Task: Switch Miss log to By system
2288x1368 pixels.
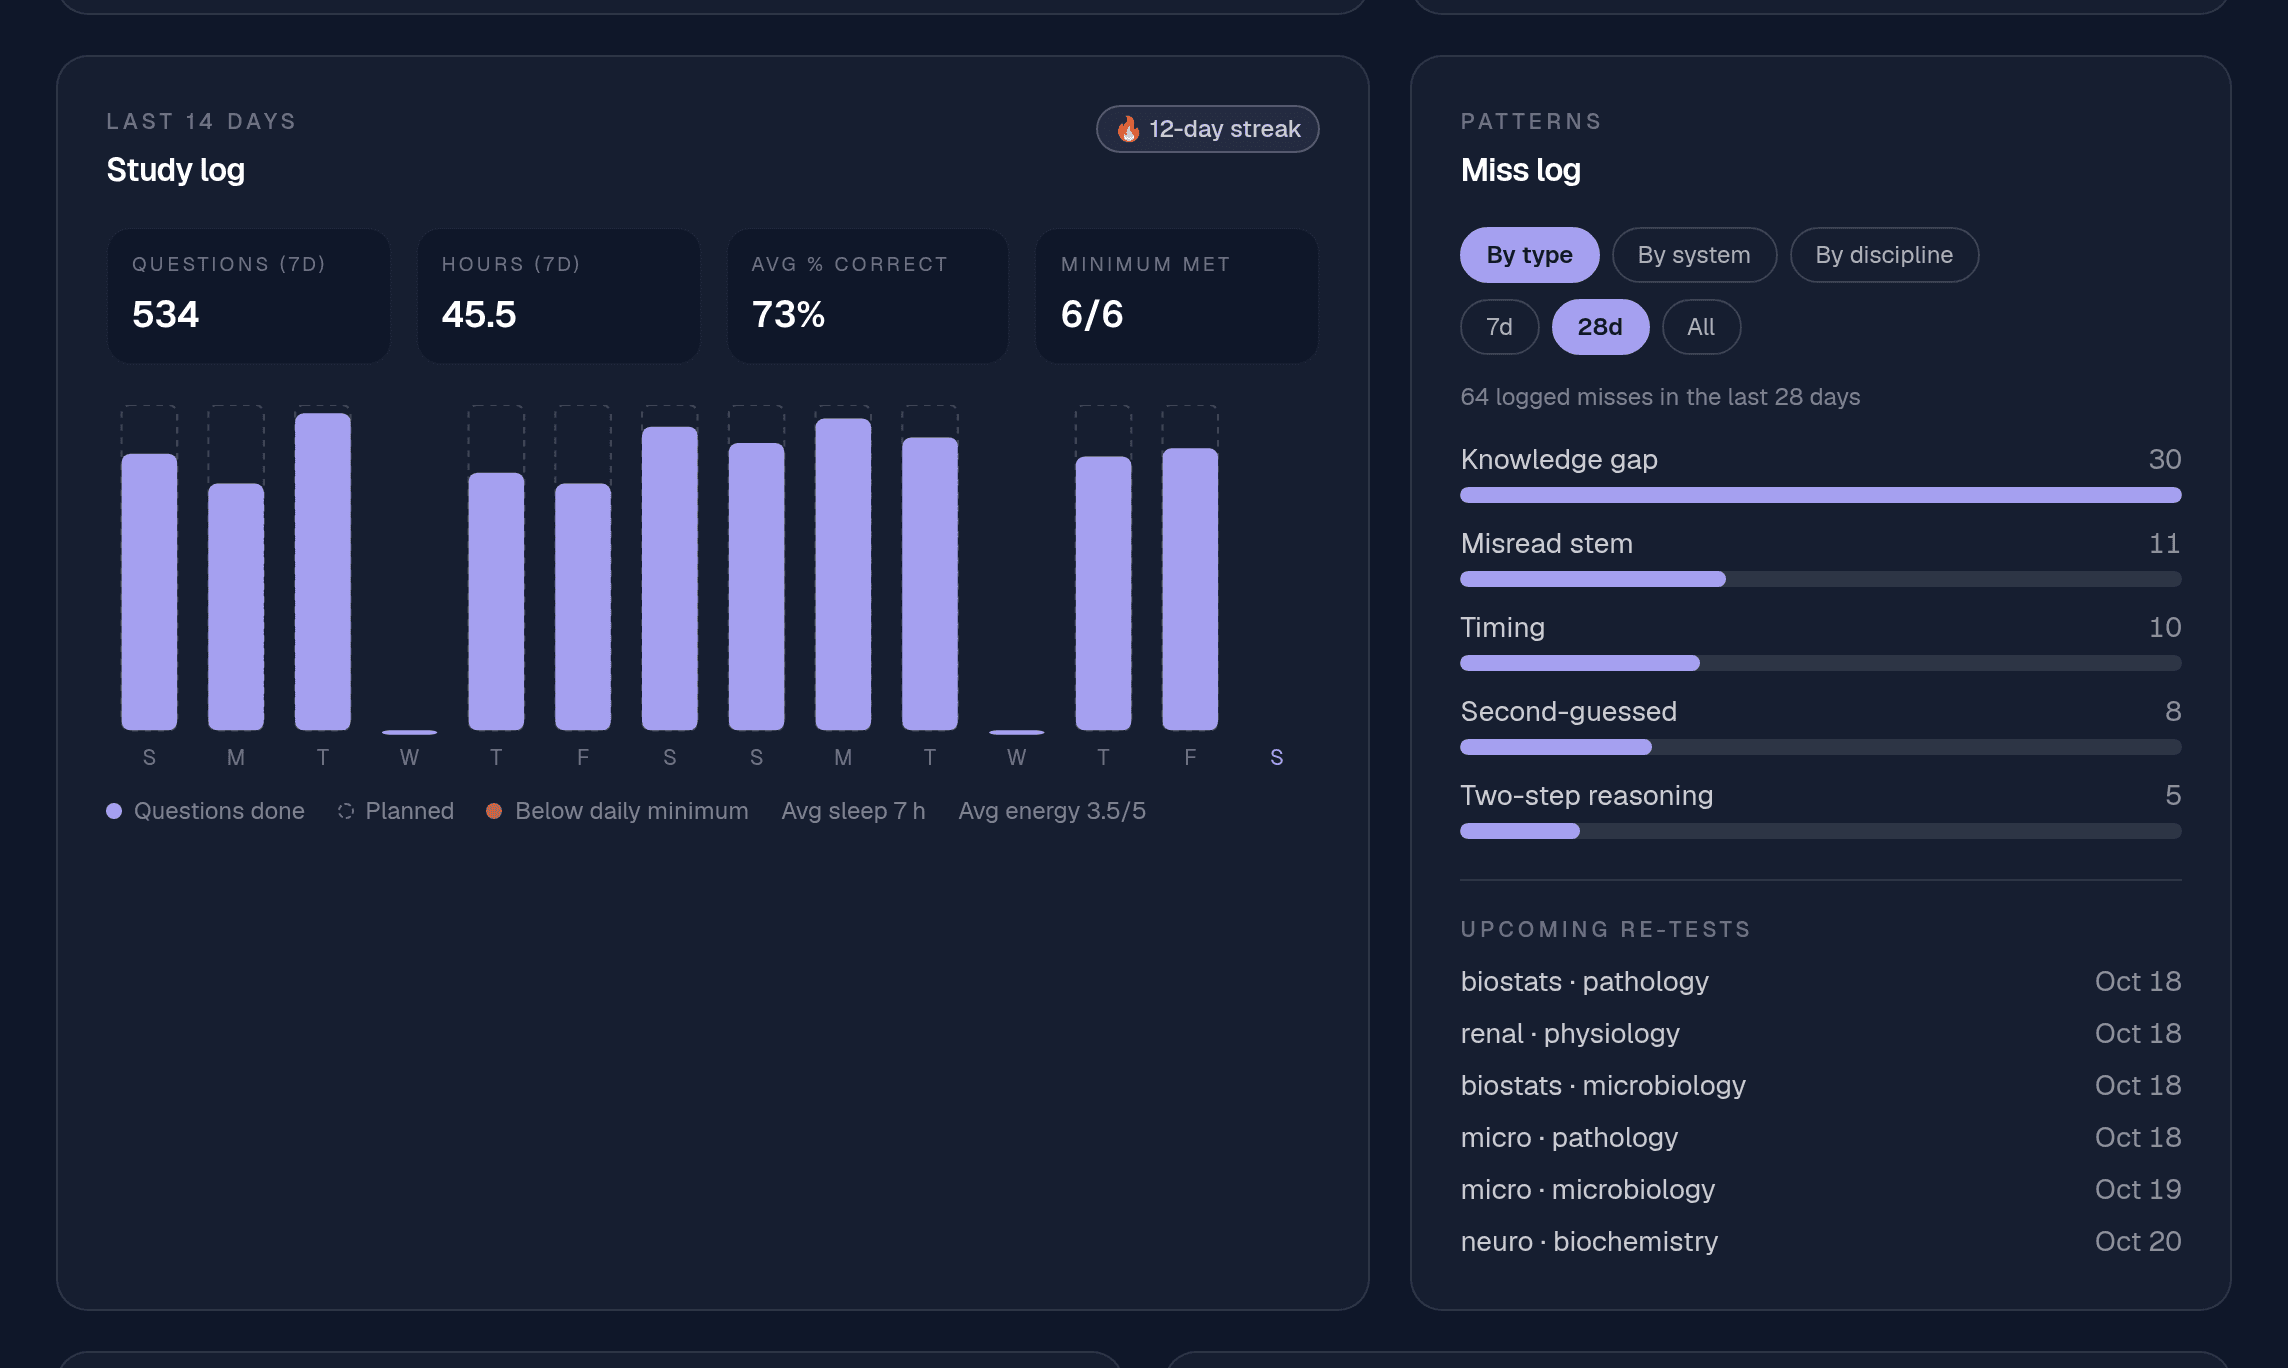Action: pyautogui.click(x=1694, y=255)
